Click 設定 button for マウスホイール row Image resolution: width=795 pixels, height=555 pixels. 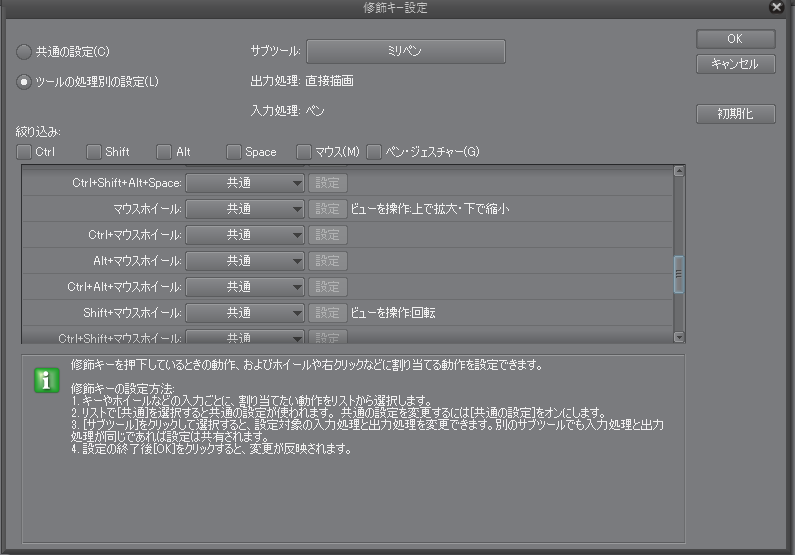[328, 209]
